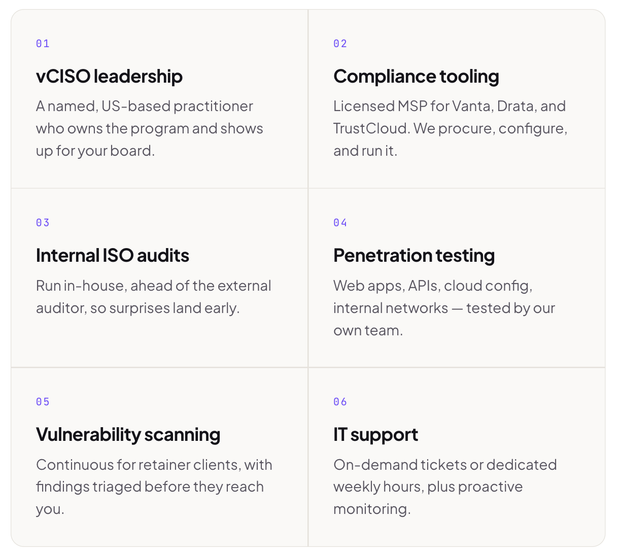Viewport: 620px width, 556px height.
Task: Click the vCISO leadership heading
Action: point(109,77)
